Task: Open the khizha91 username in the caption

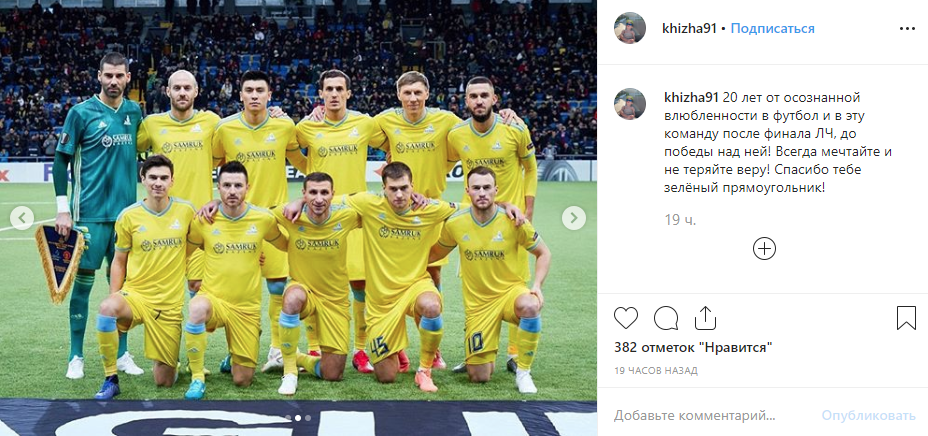Action: coord(692,98)
